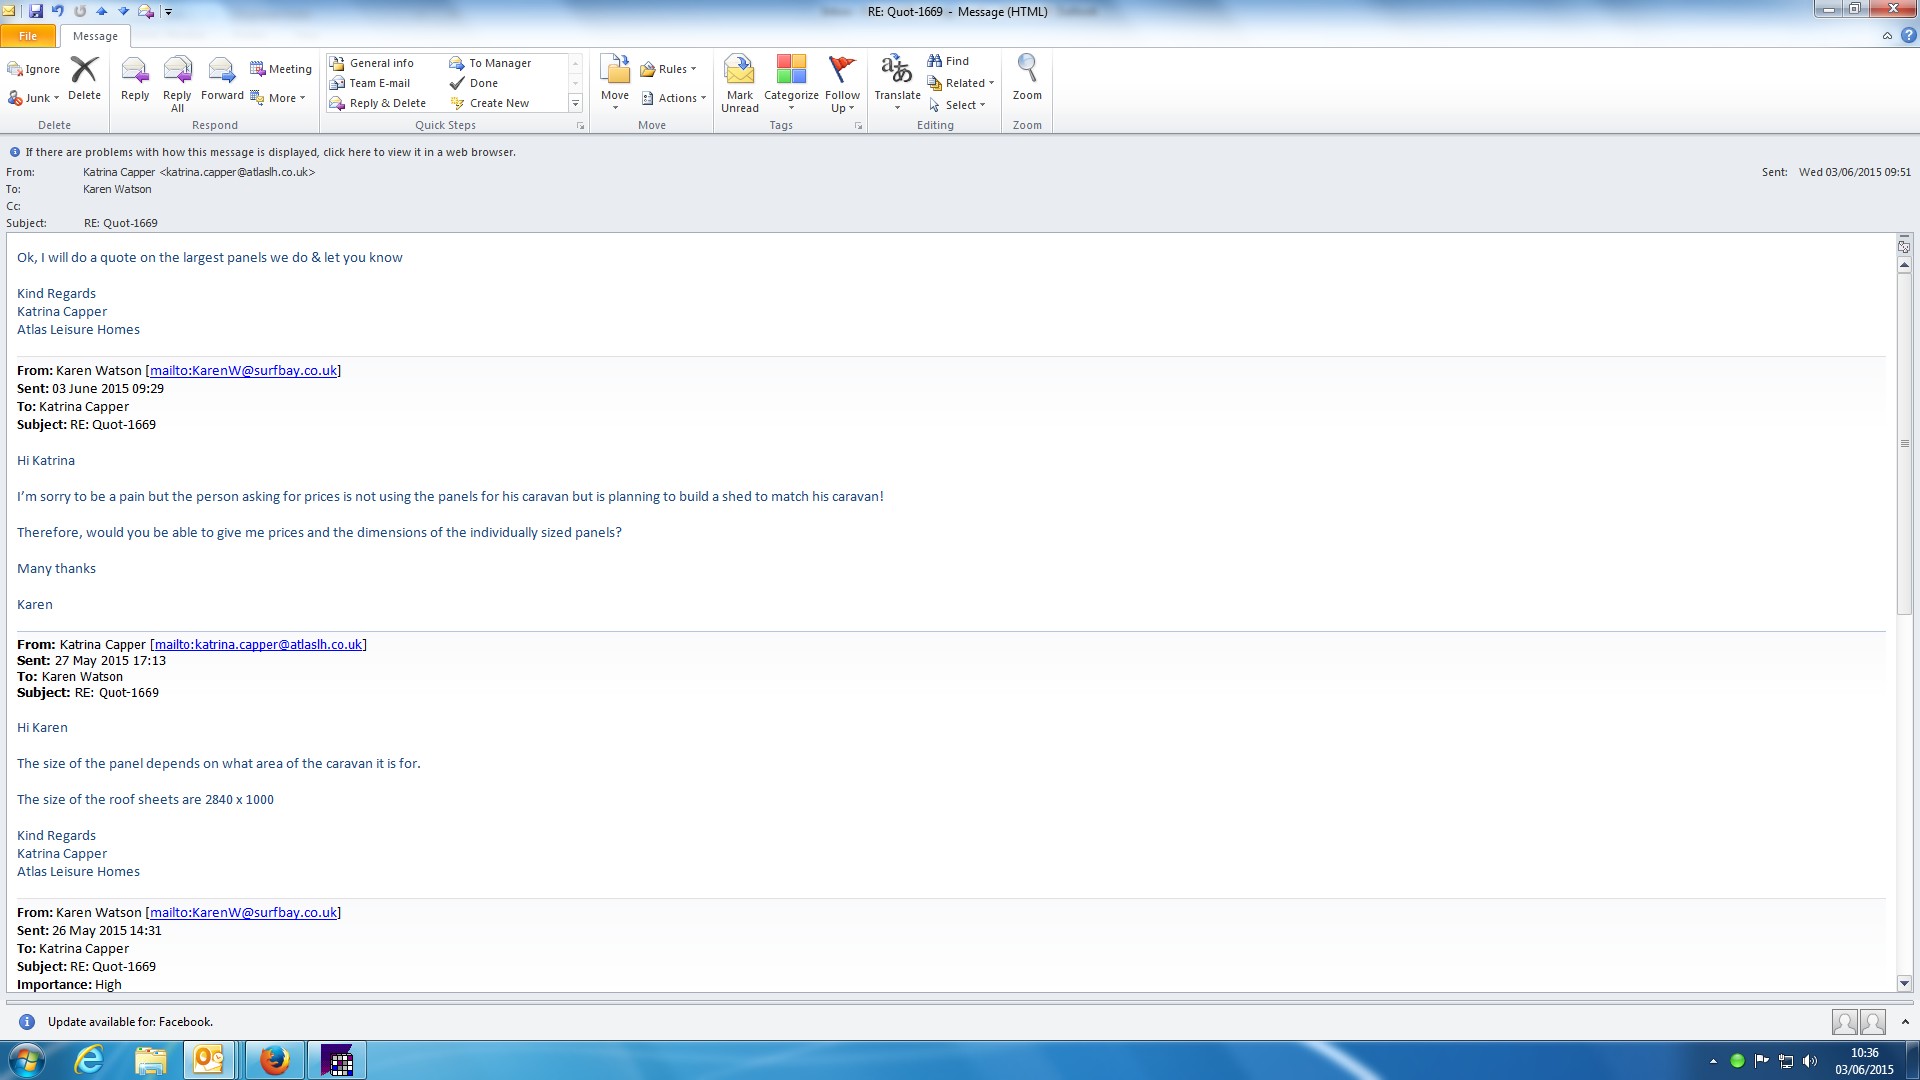Click the Find binoculars button
Screen dimensions: 1920x1080
(947, 61)
